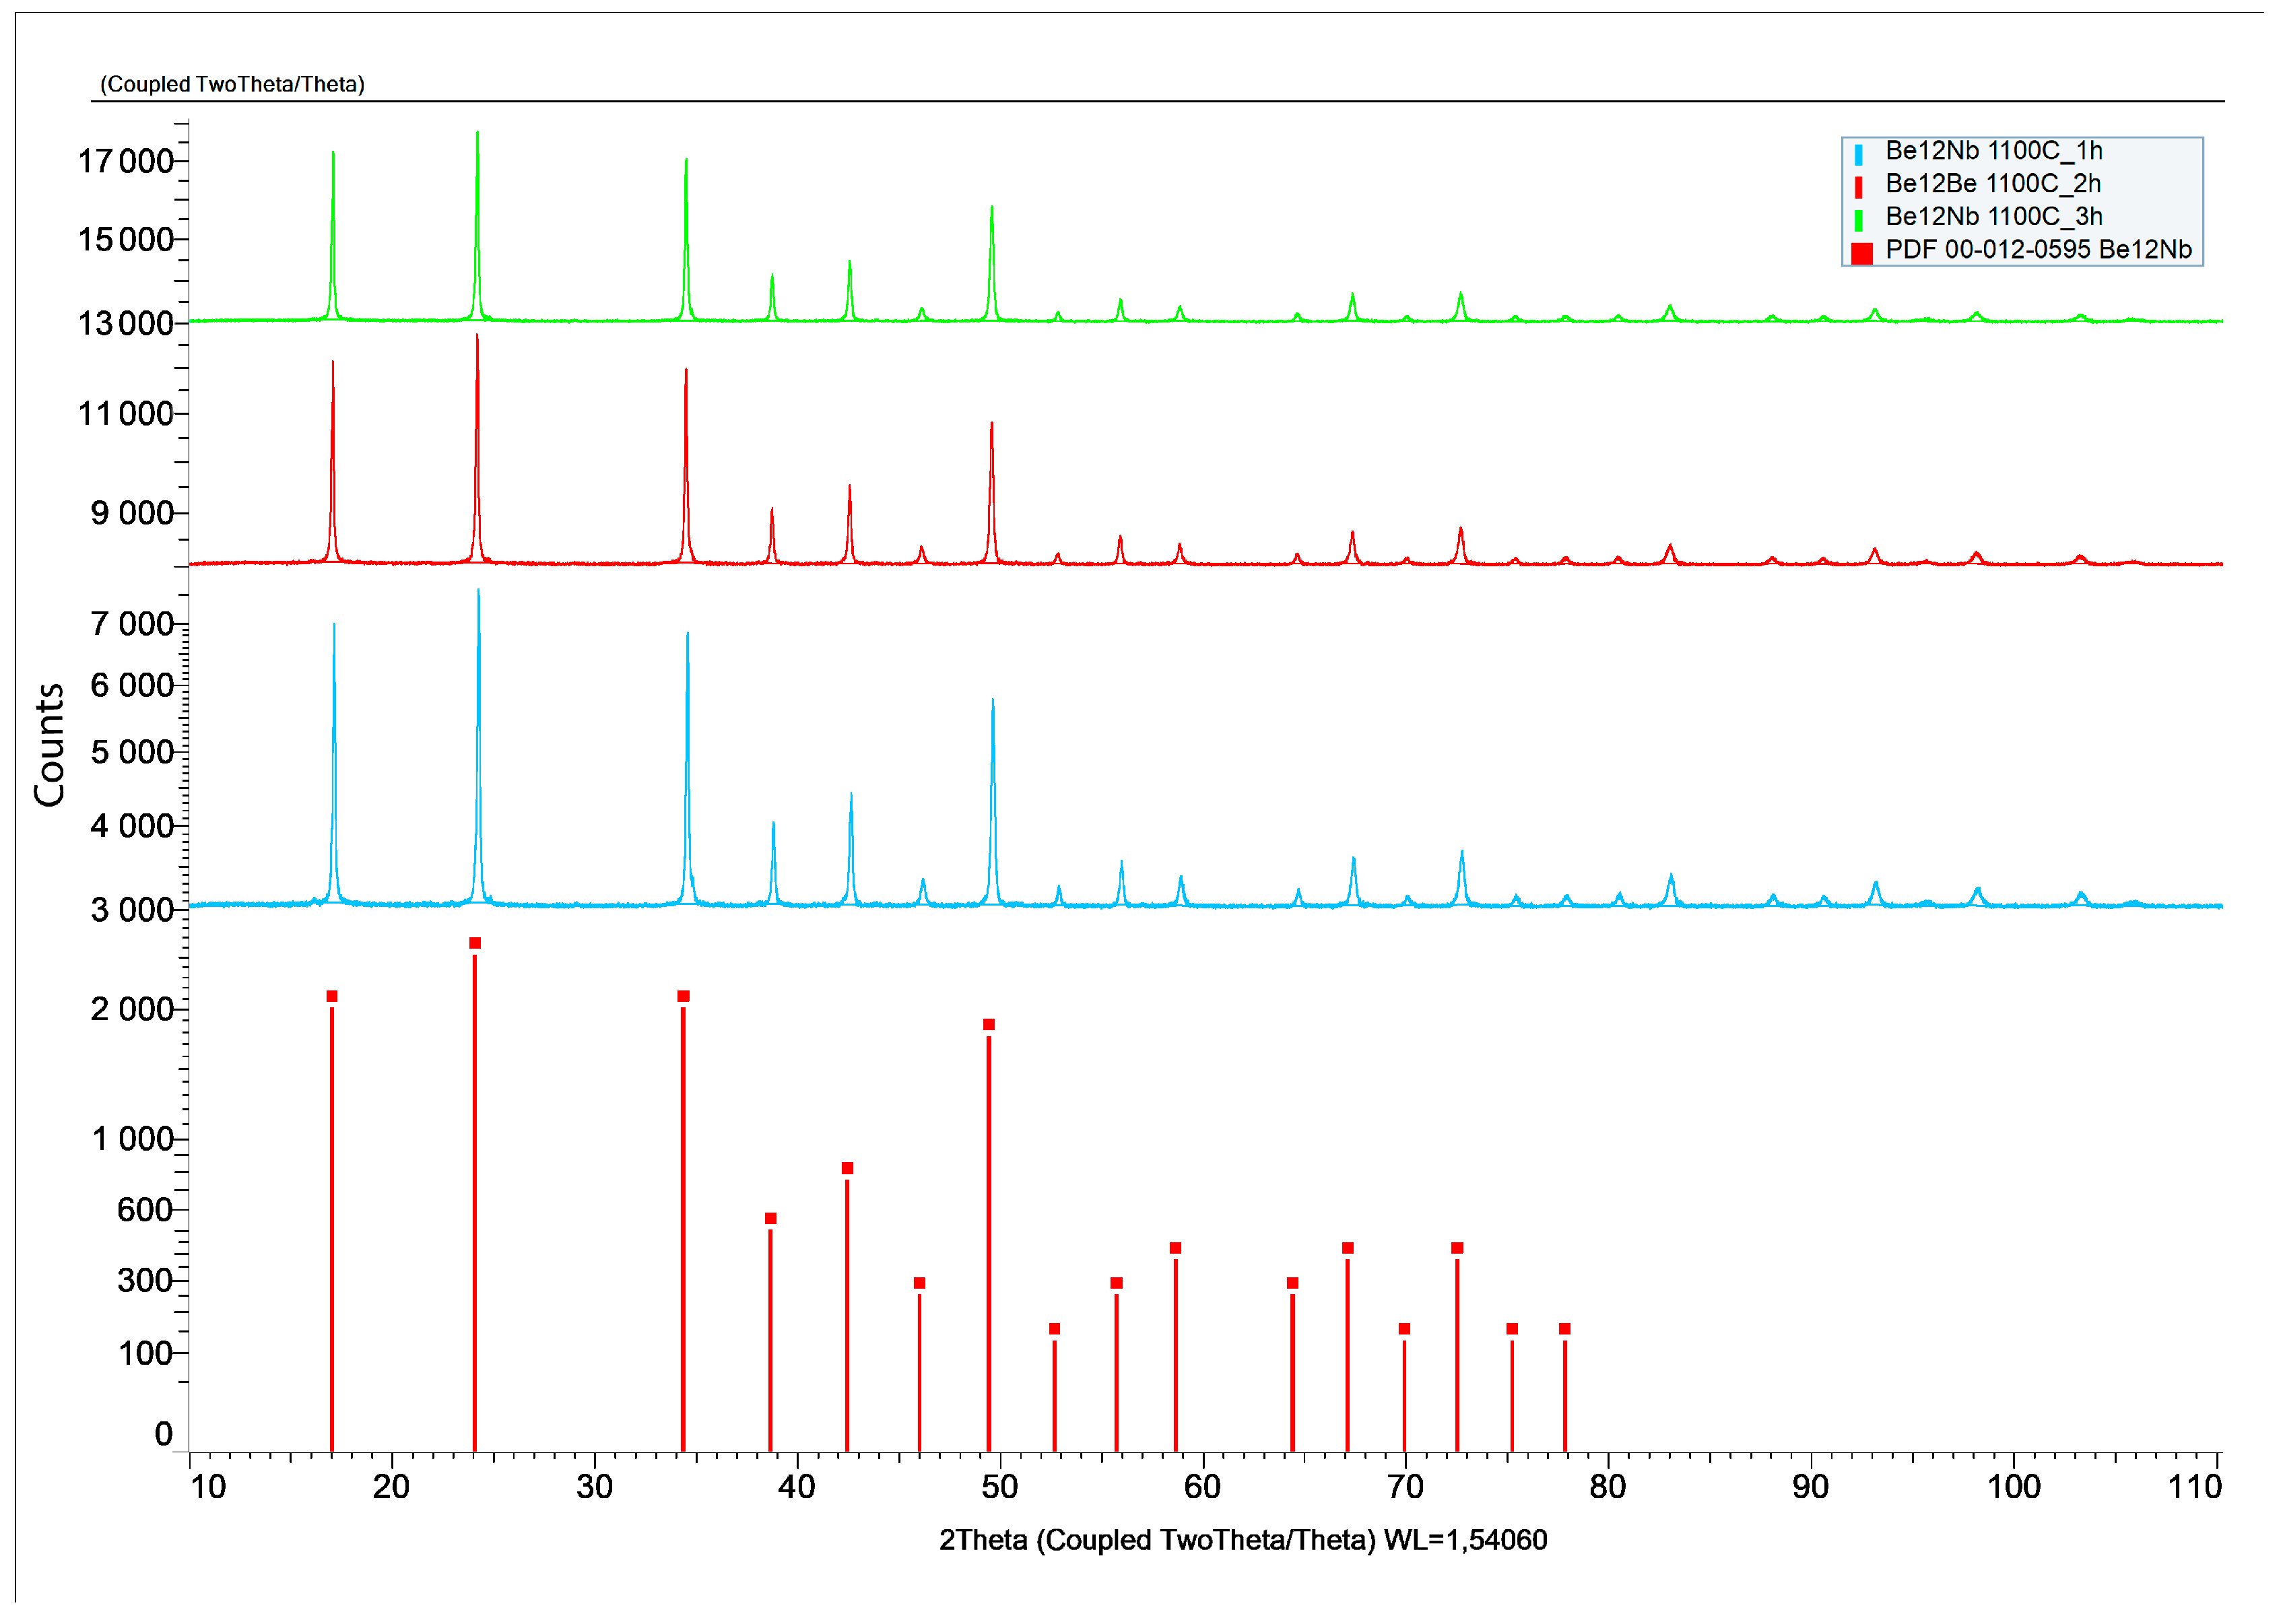This screenshot has width=2281, height=1624.
Task: Click the red square for PDF 00-012-0595
Action: [1861, 253]
